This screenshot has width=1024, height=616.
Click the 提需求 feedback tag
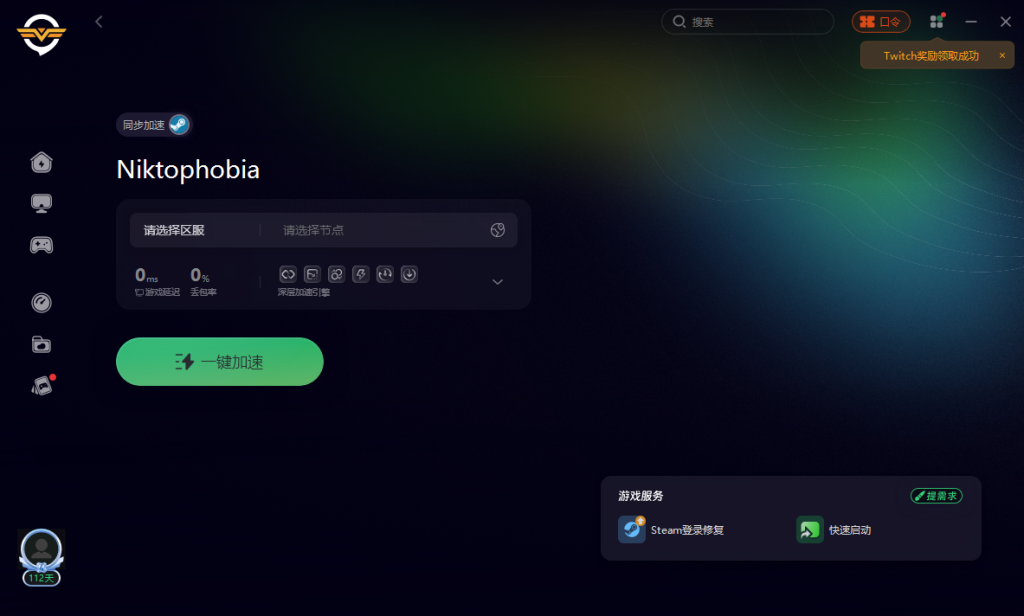click(936, 496)
